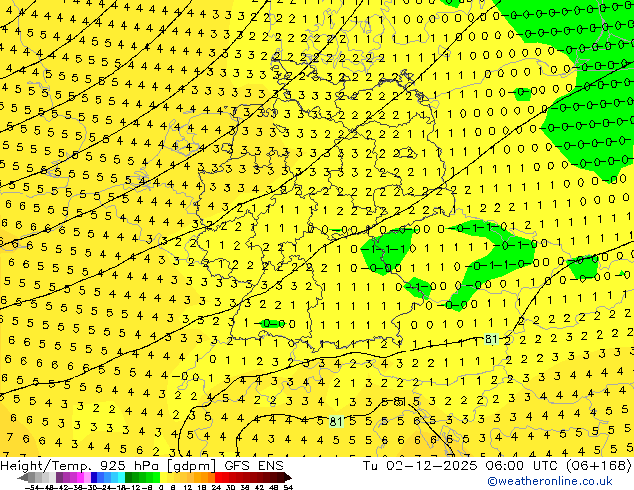Pick the bright red swatch above the 24 label
The height and width of the screenshot is (490, 634).
pyautogui.click(x=219, y=477)
